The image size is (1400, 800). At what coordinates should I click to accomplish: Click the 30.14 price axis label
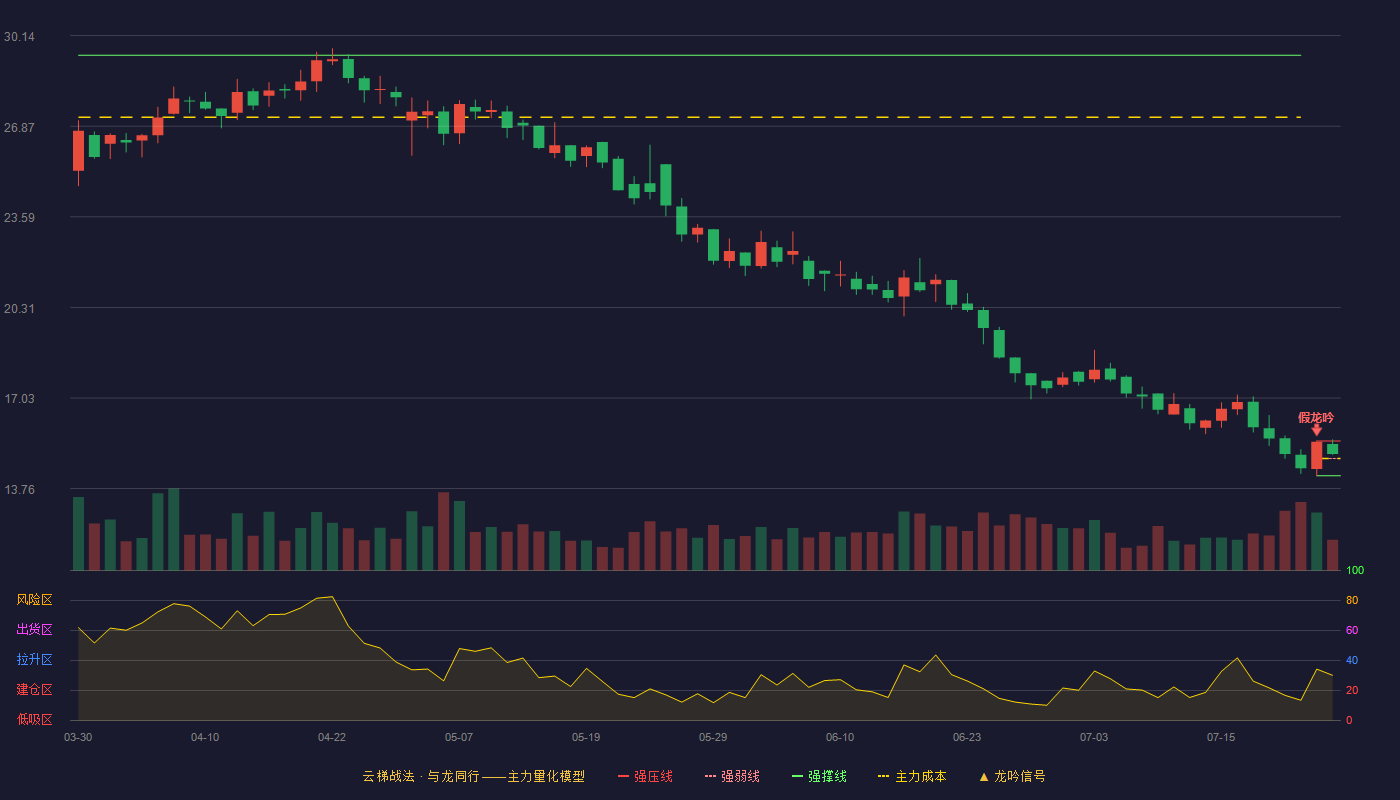(19, 37)
